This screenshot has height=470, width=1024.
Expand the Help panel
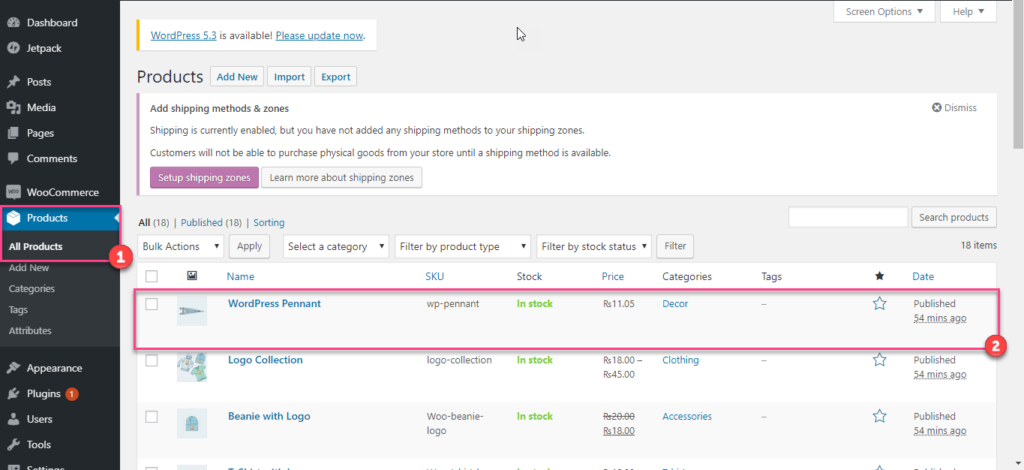(968, 12)
